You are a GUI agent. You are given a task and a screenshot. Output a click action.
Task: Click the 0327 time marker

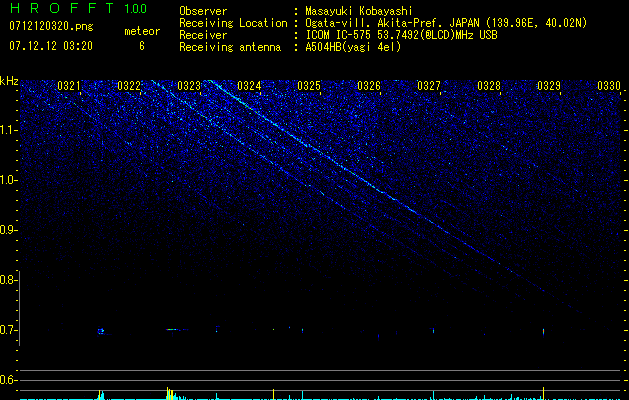[x=429, y=86]
